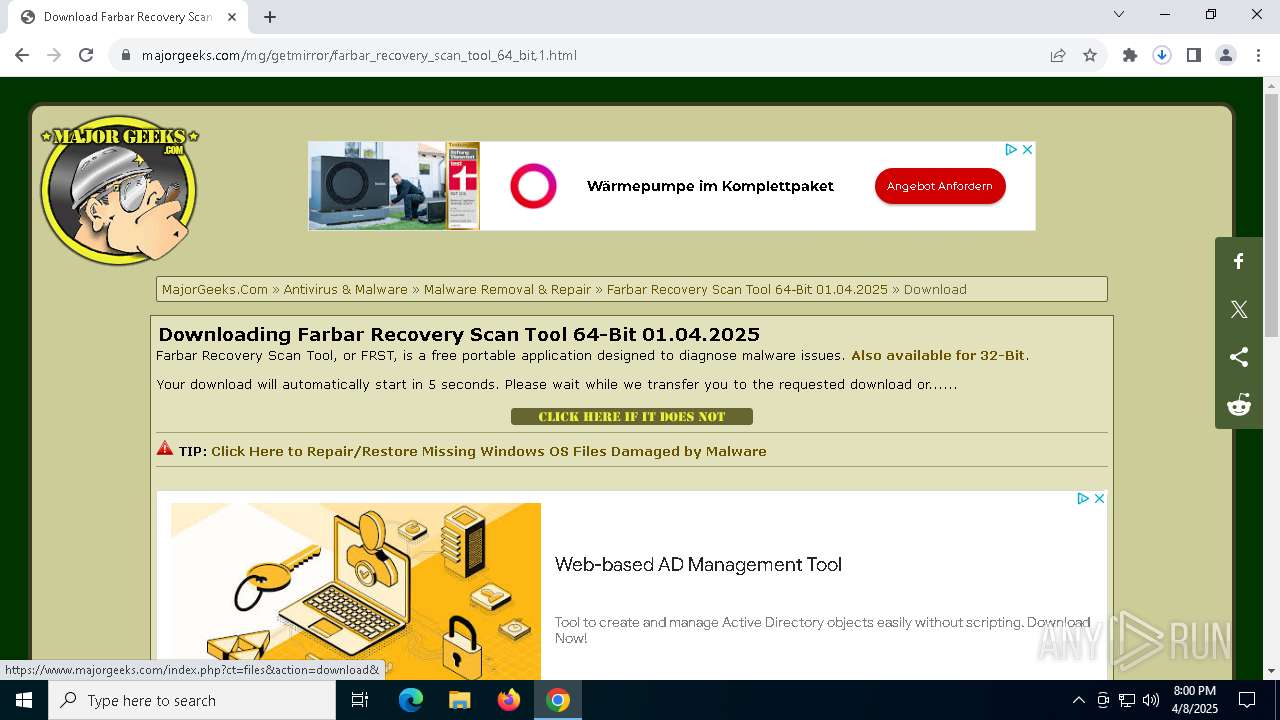Share page on X
1280x720 pixels.
click(1239, 309)
